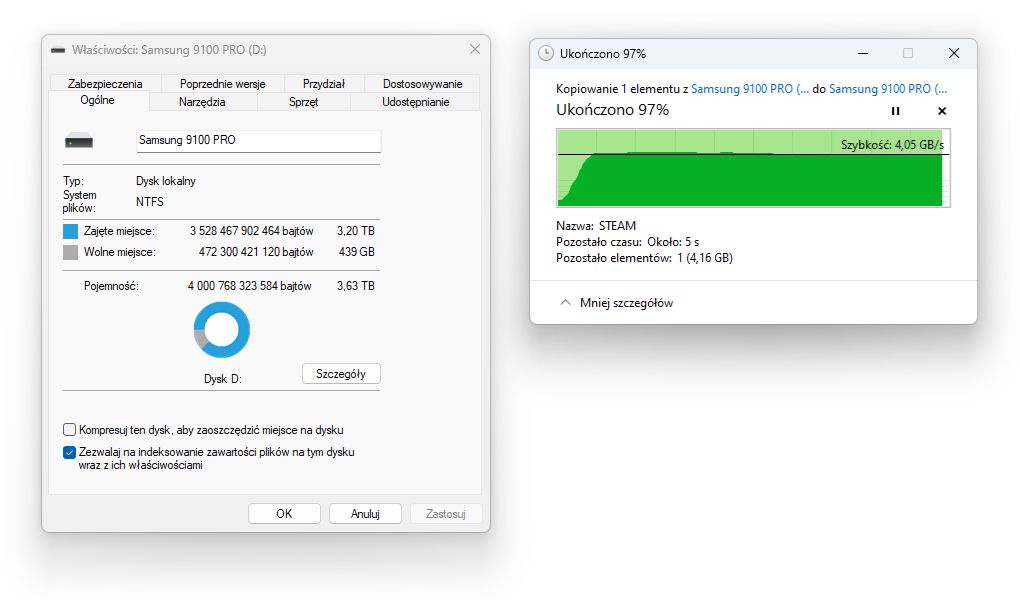
Task: Select the Ogólne tab
Action: coord(98,100)
